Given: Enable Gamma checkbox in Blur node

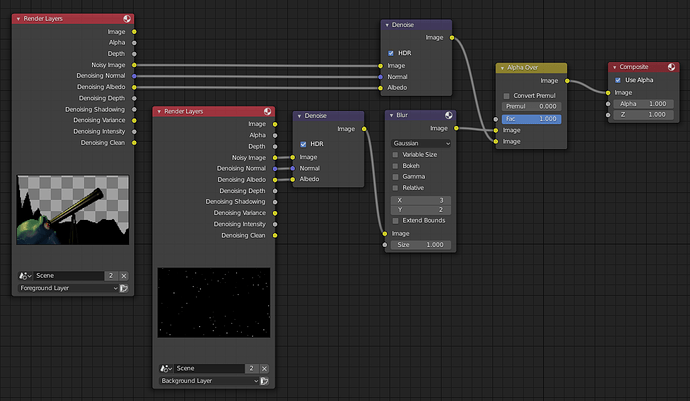Looking at the screenshot, I should coord(395,177).
